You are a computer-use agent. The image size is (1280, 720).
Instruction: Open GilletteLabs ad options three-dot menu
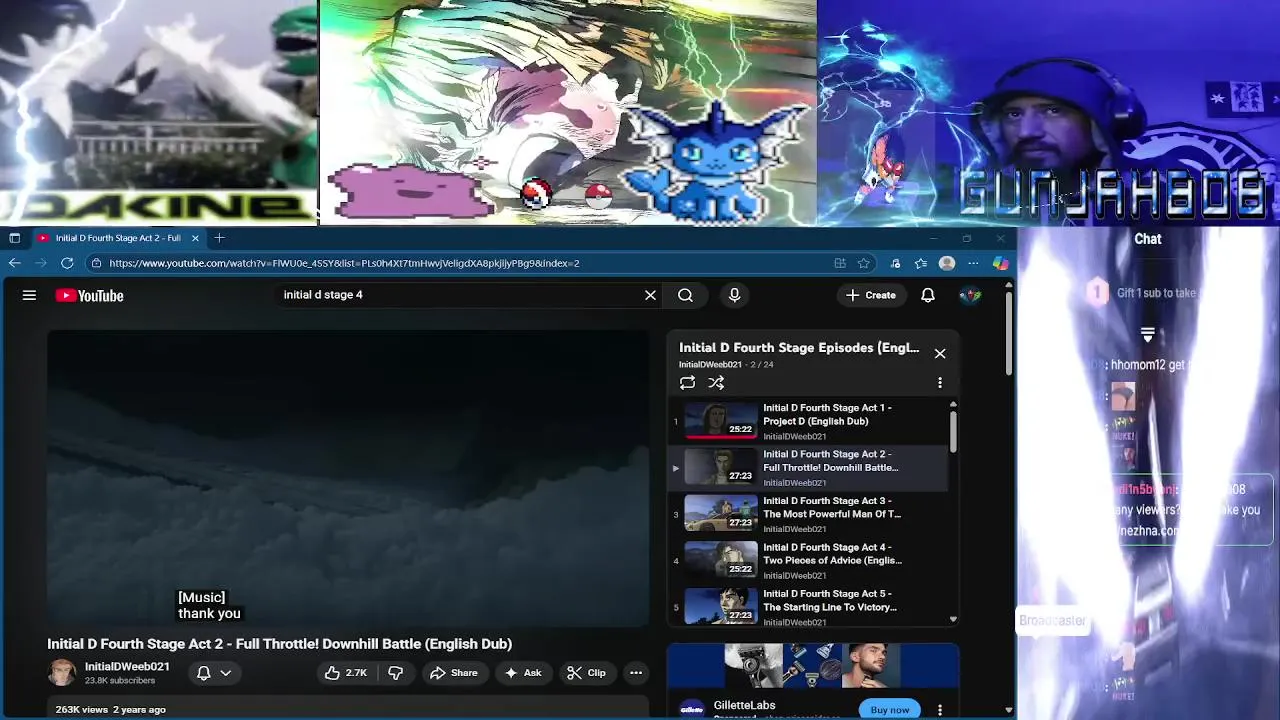940,710
